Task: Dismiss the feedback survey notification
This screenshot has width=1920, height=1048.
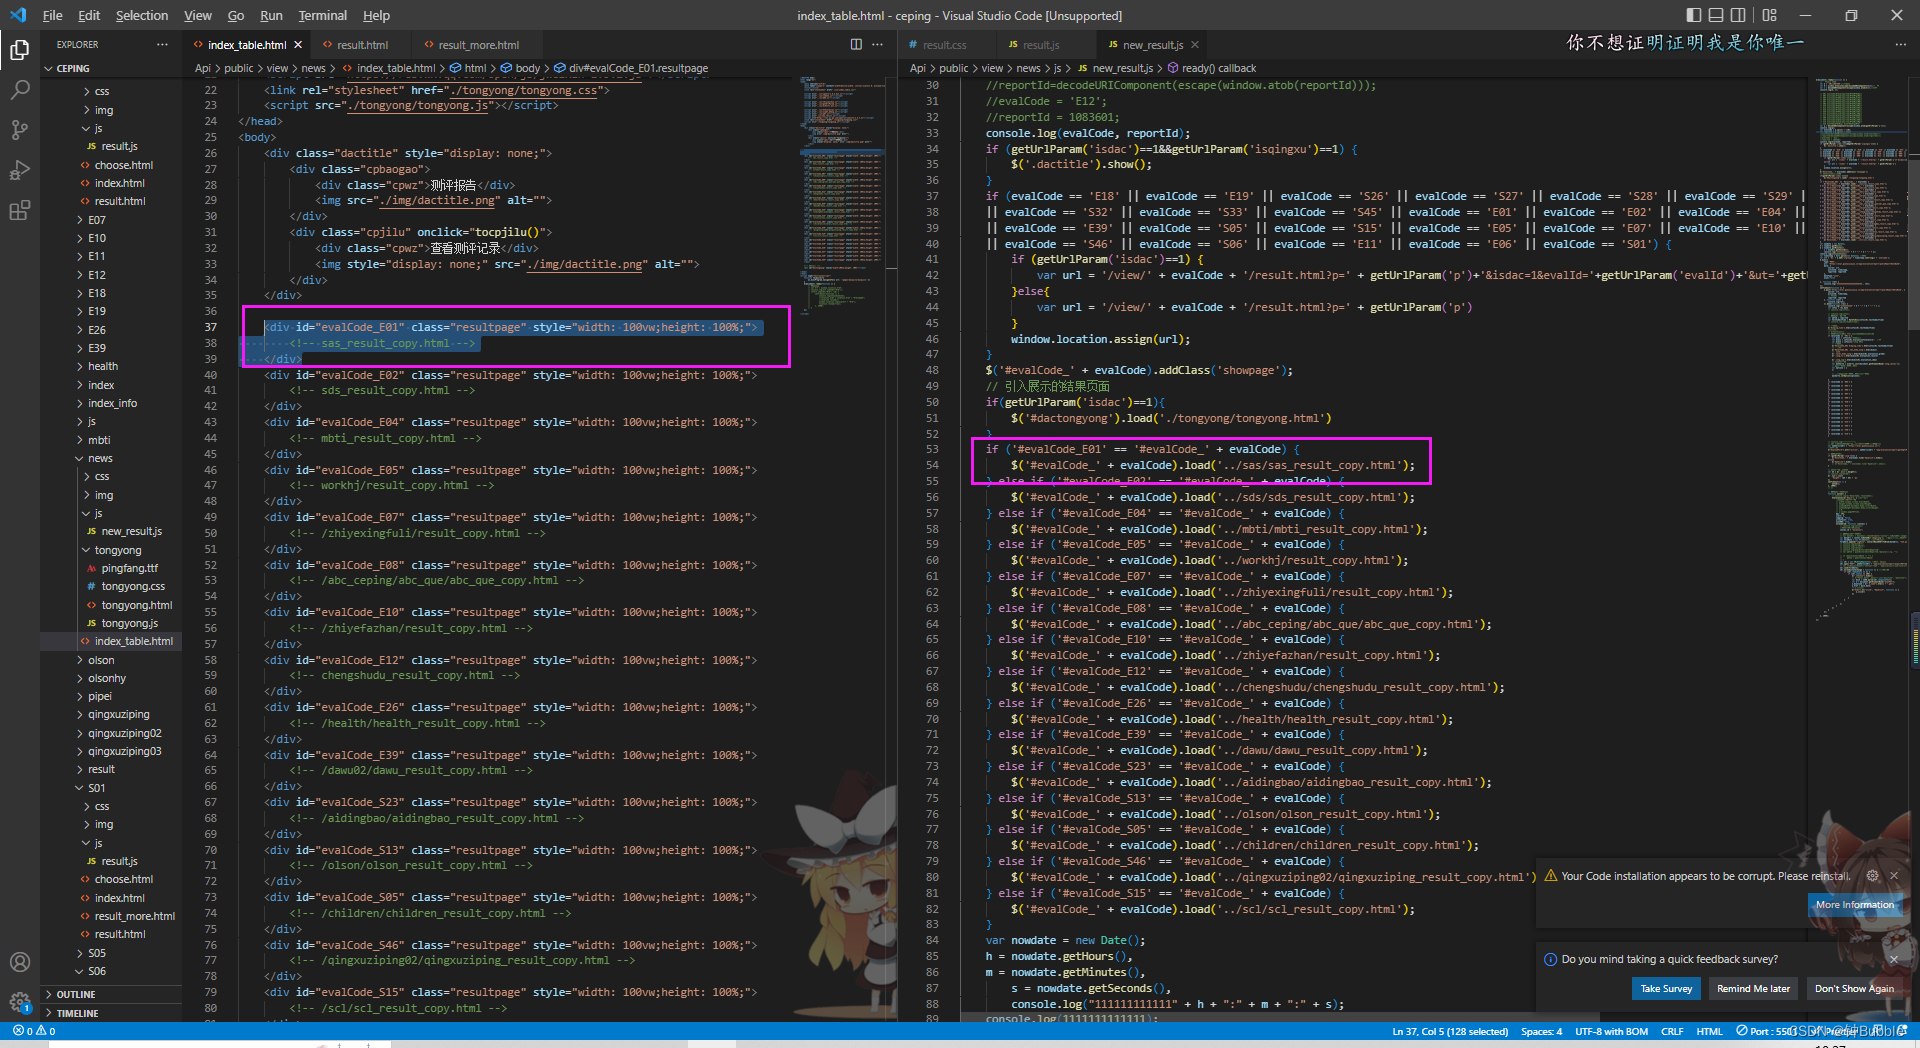Action: pyautogui.click(x=1893, y=959)
